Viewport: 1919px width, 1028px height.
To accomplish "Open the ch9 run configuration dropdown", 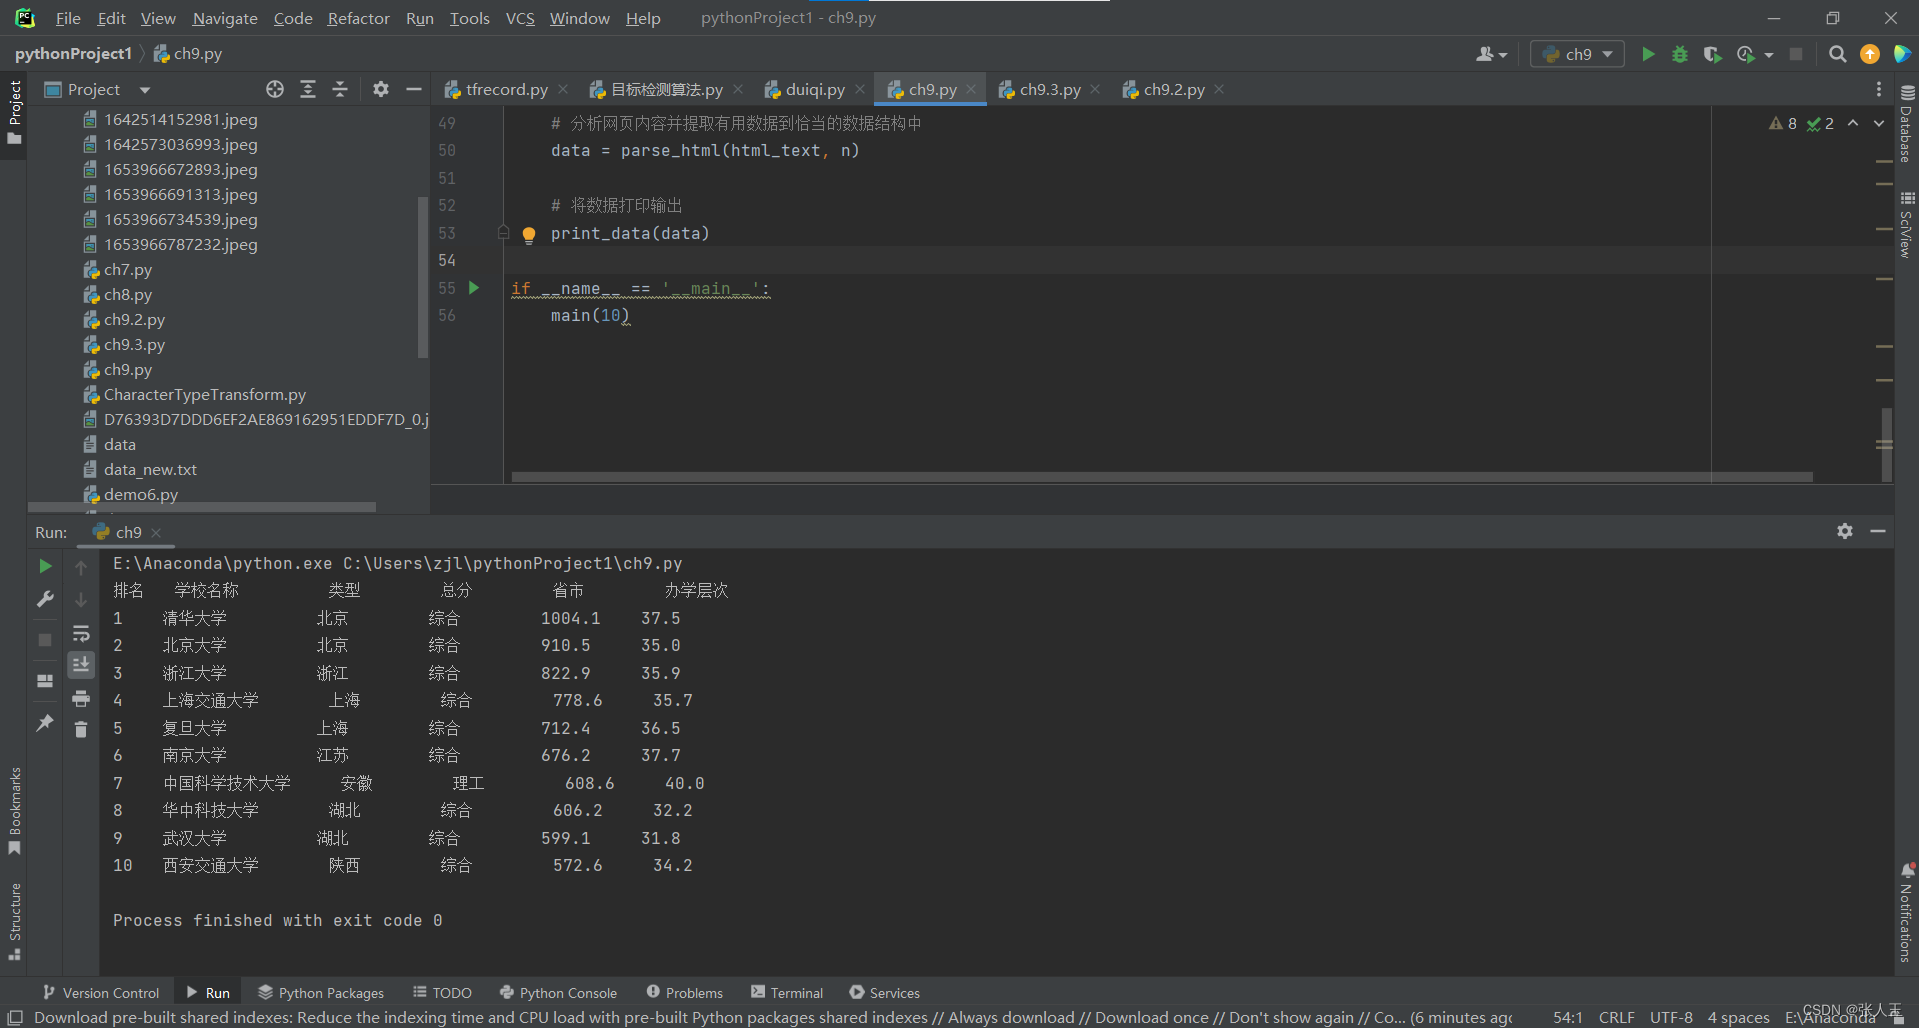I will [1577, 54].
